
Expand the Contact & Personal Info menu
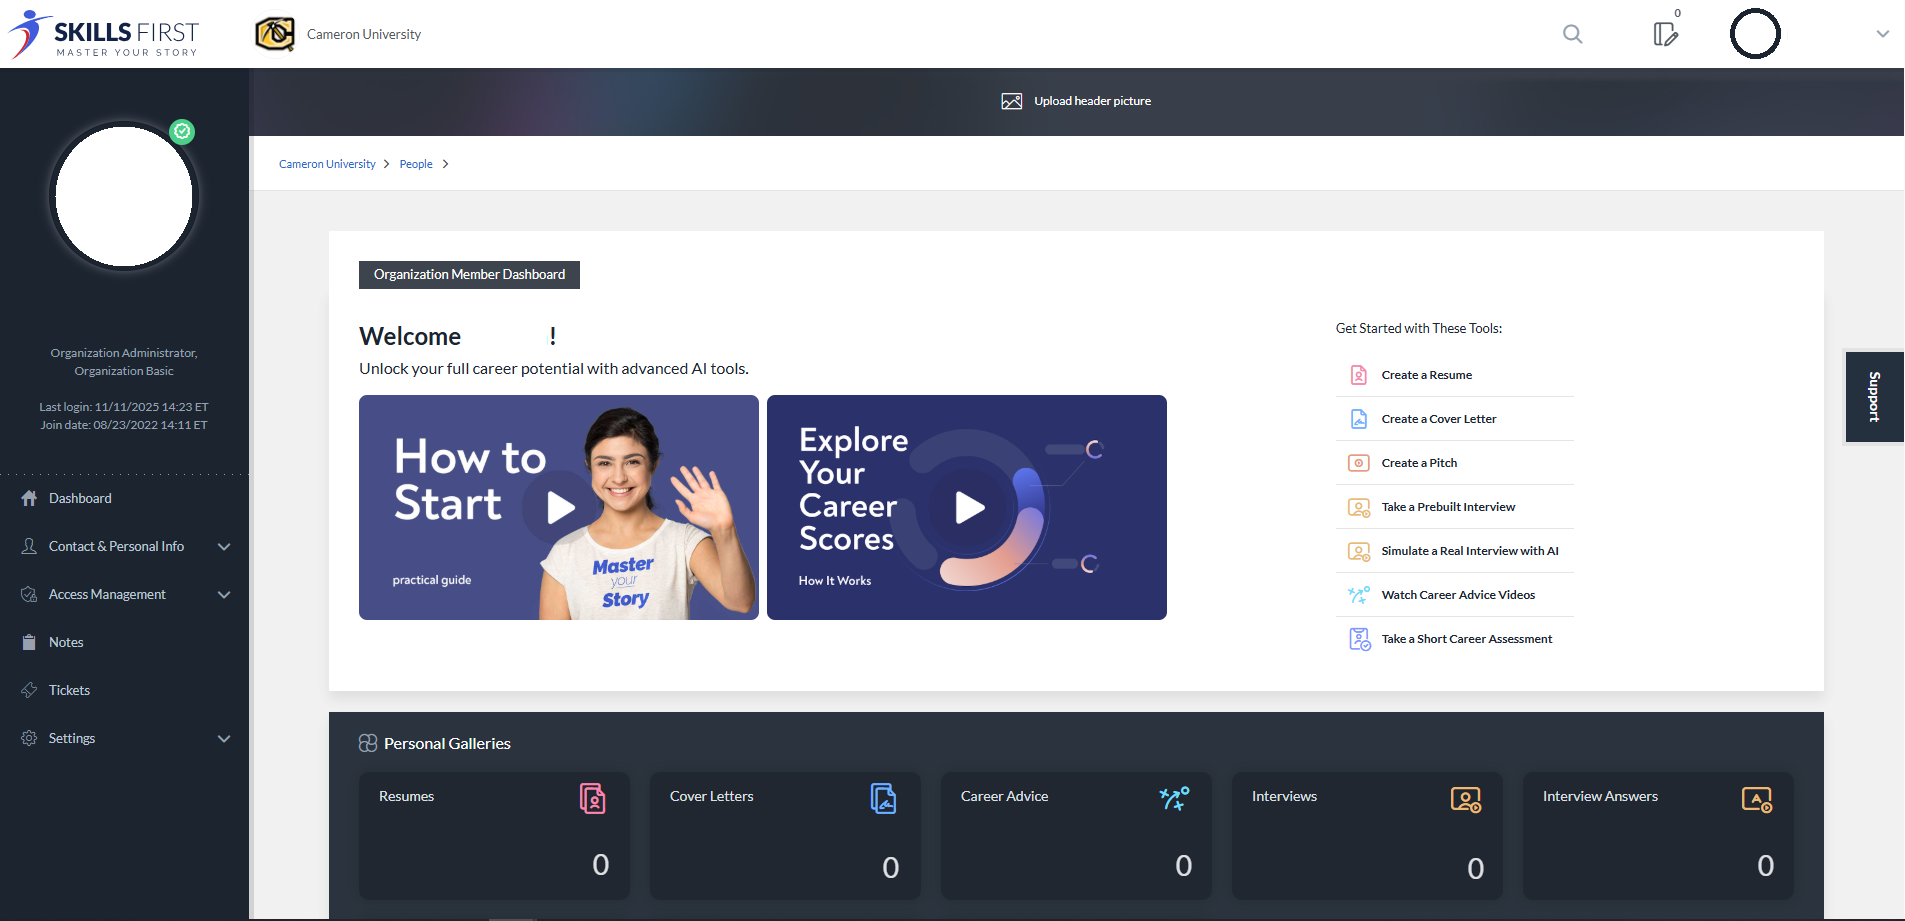[224, 547]
